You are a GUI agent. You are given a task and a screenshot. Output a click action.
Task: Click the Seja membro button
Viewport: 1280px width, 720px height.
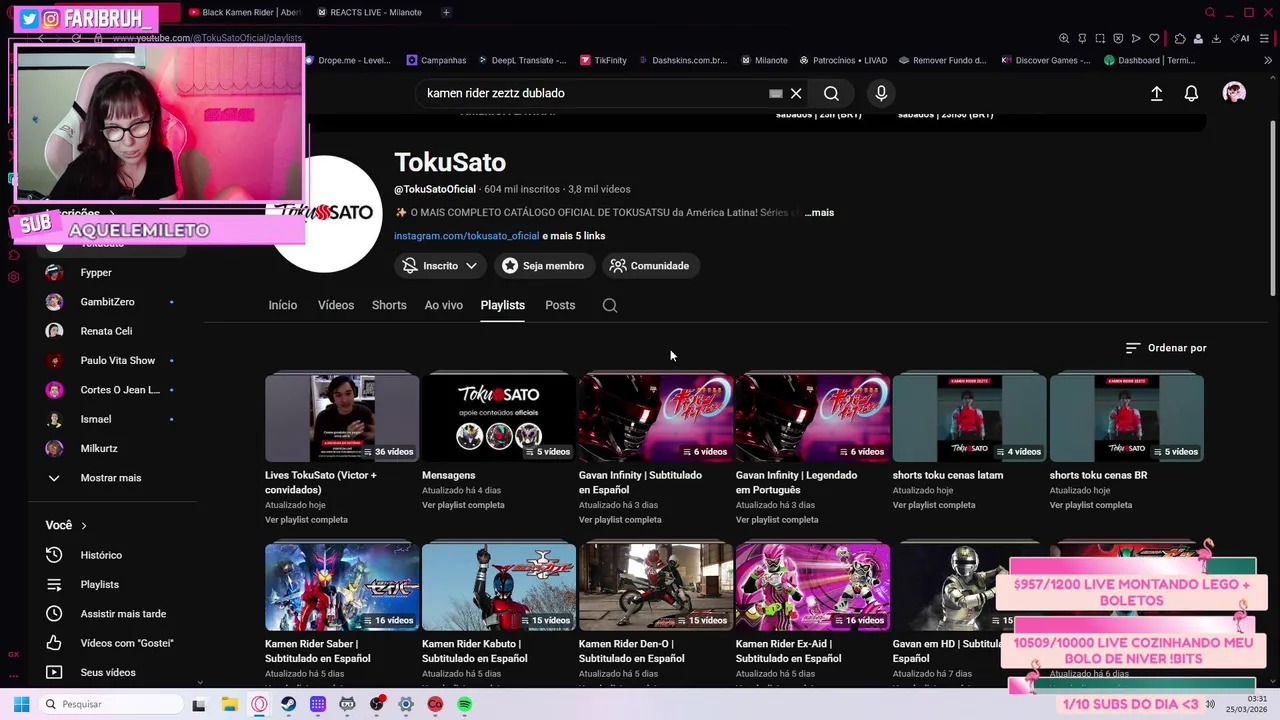(x=543, y=266)
